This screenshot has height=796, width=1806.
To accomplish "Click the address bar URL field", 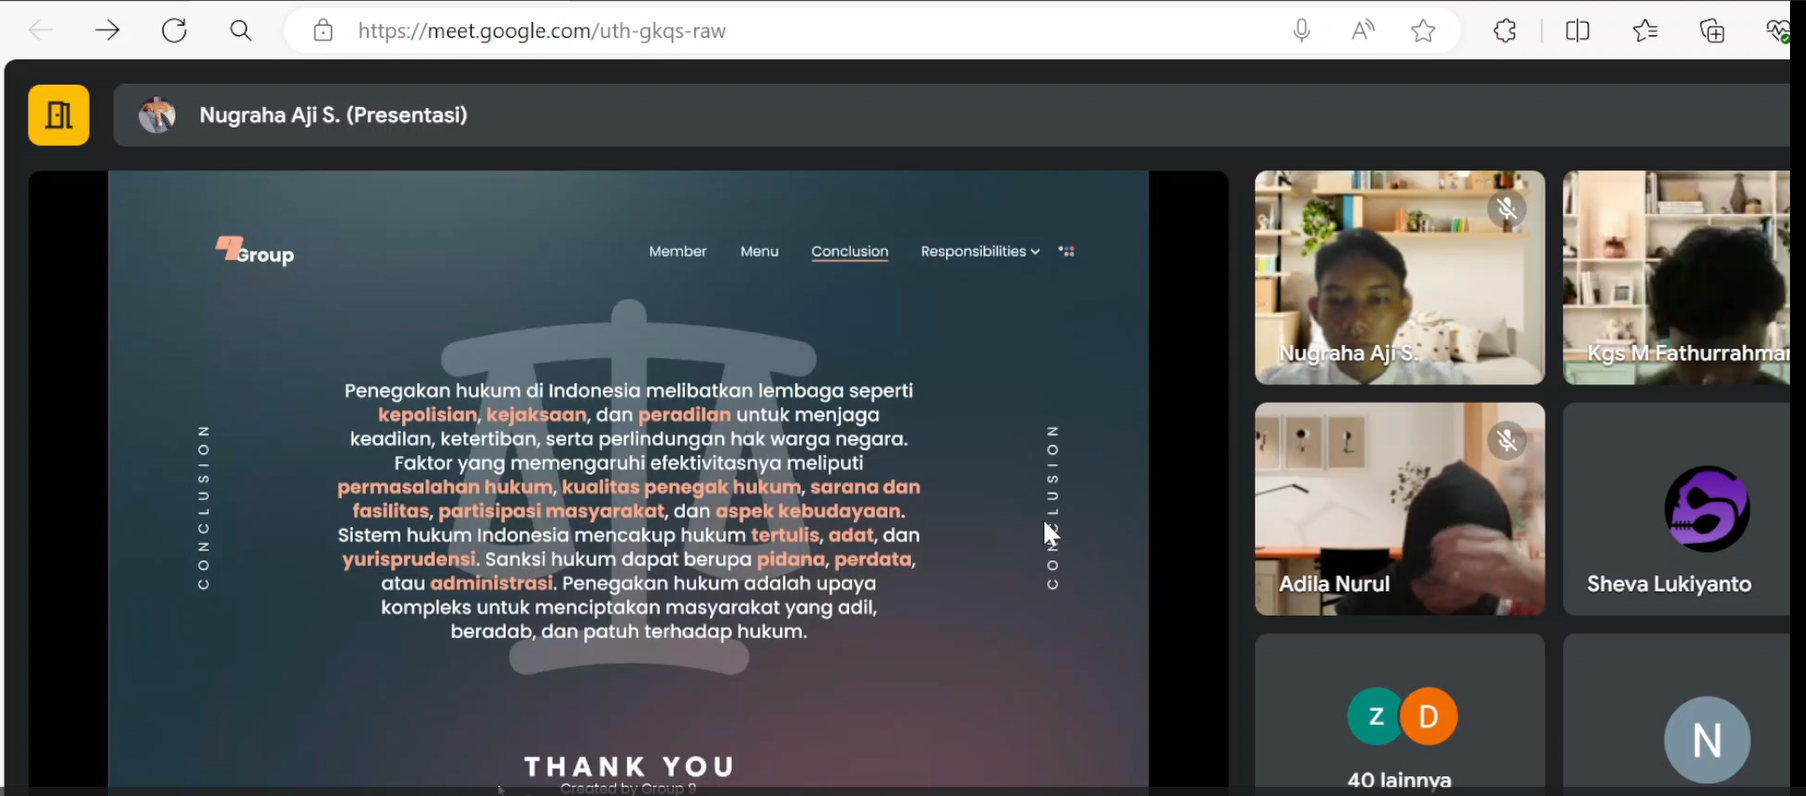I will (700, 31).
